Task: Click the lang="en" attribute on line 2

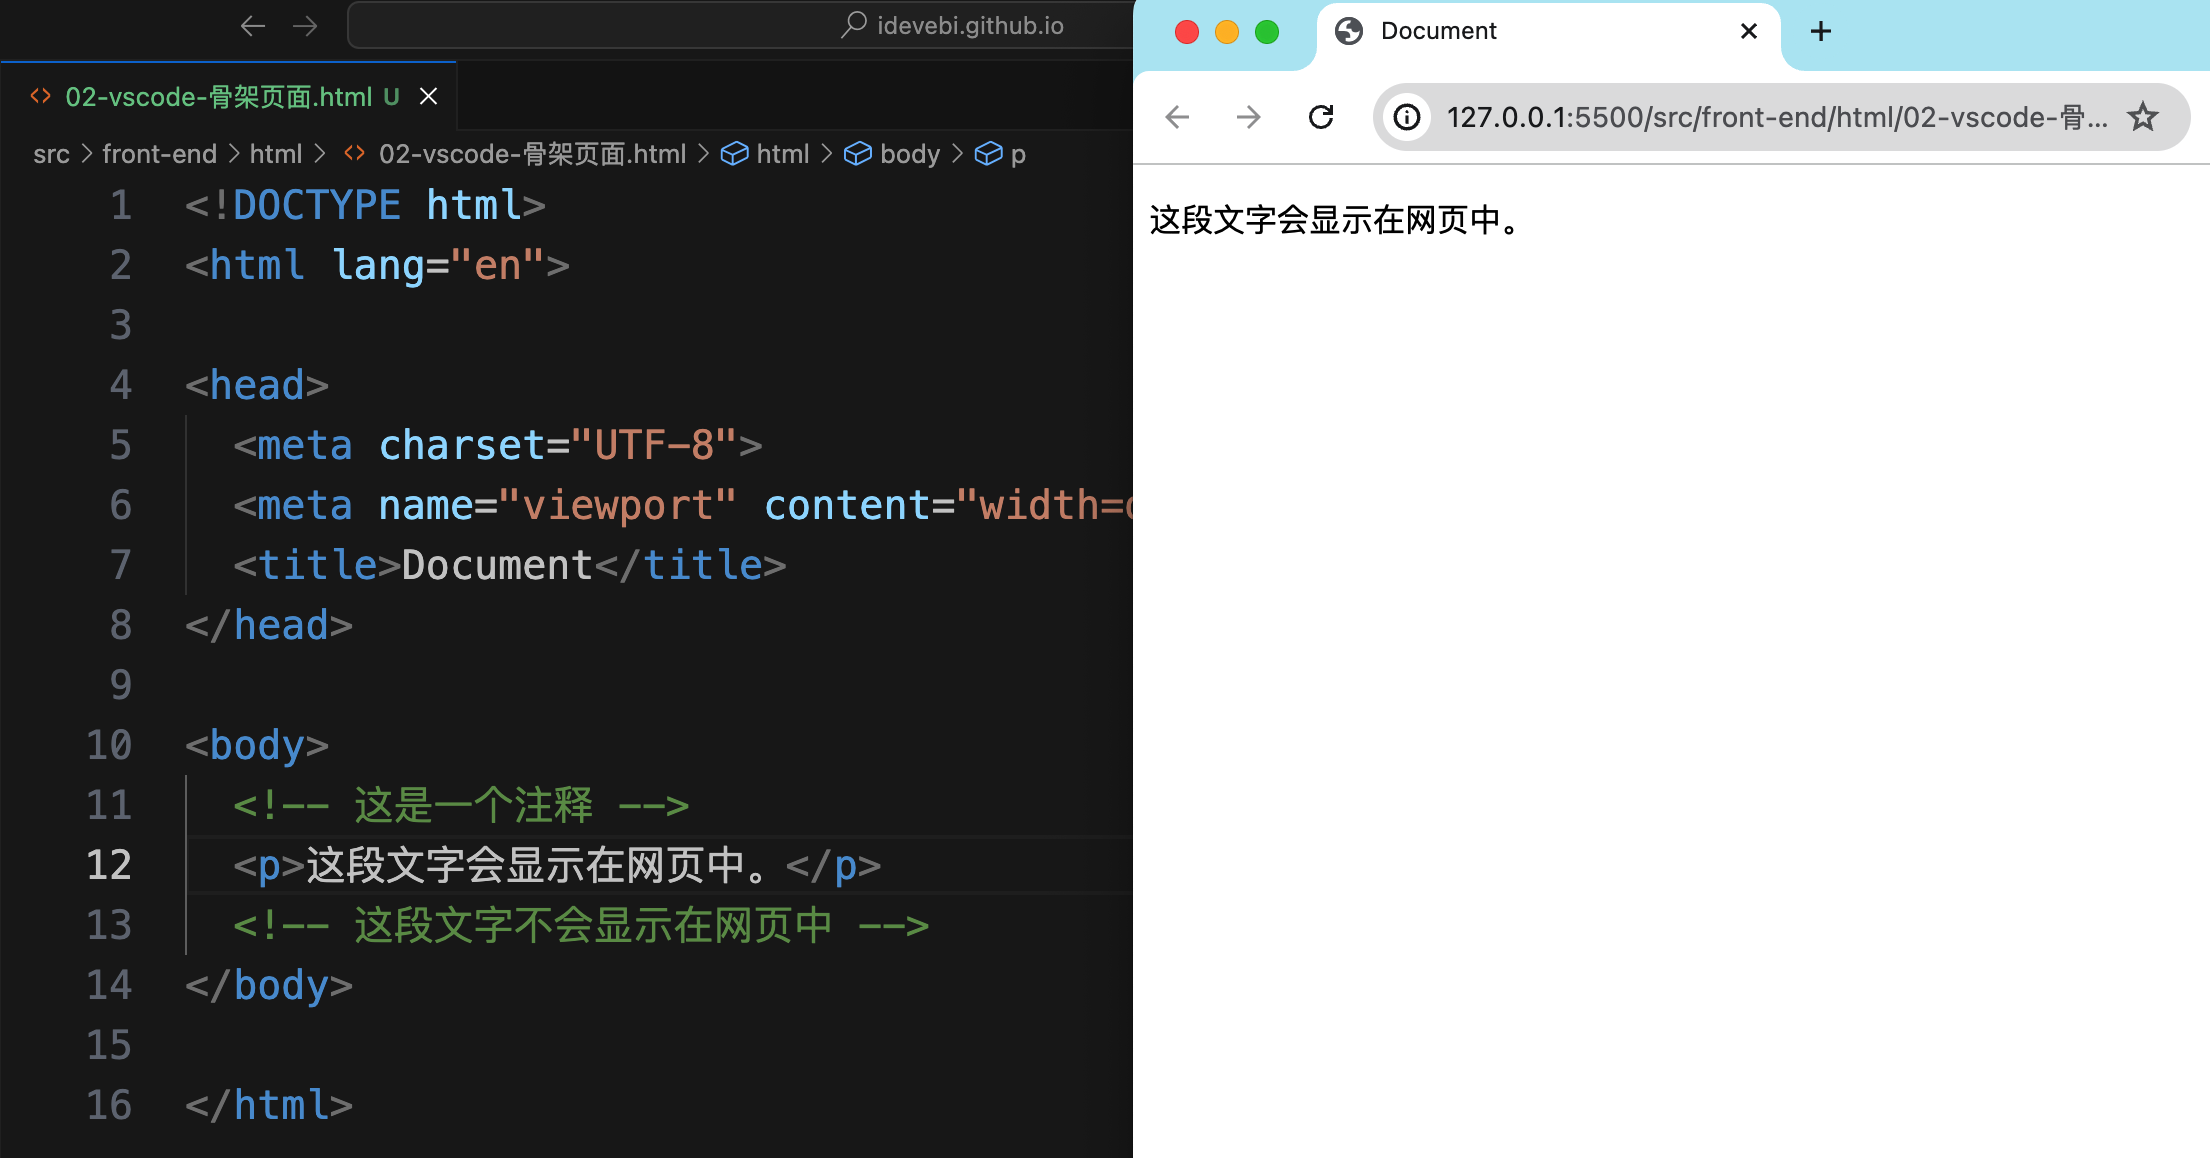Action: point(439,266)
